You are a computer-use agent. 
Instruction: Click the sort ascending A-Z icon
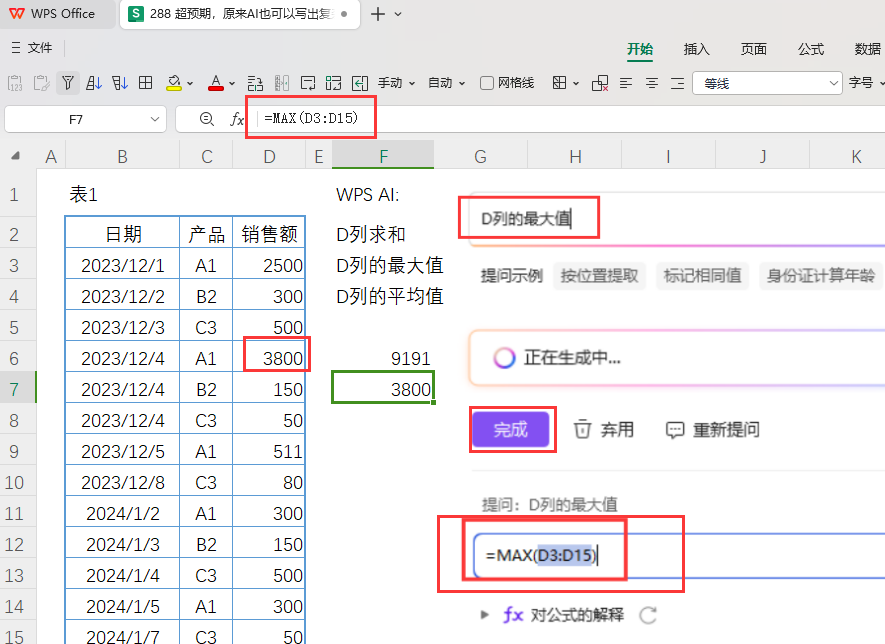coord(94,84)
